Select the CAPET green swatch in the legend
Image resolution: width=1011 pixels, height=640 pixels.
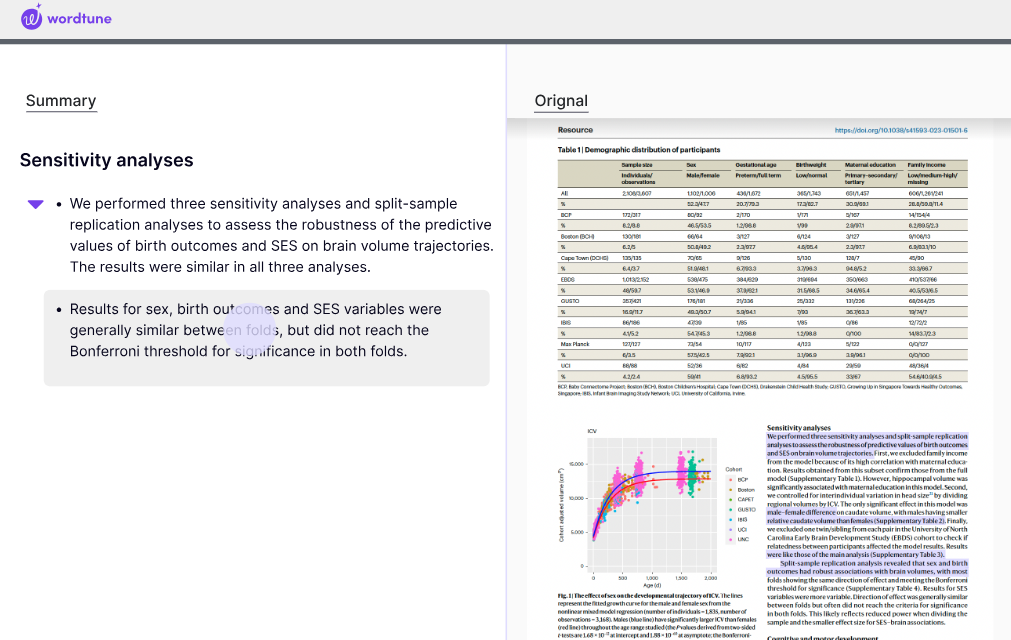(730, 500)
